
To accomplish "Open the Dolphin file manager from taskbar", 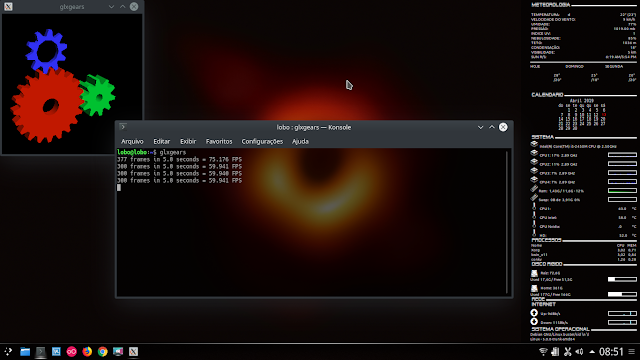I will [x=25, y=351].
